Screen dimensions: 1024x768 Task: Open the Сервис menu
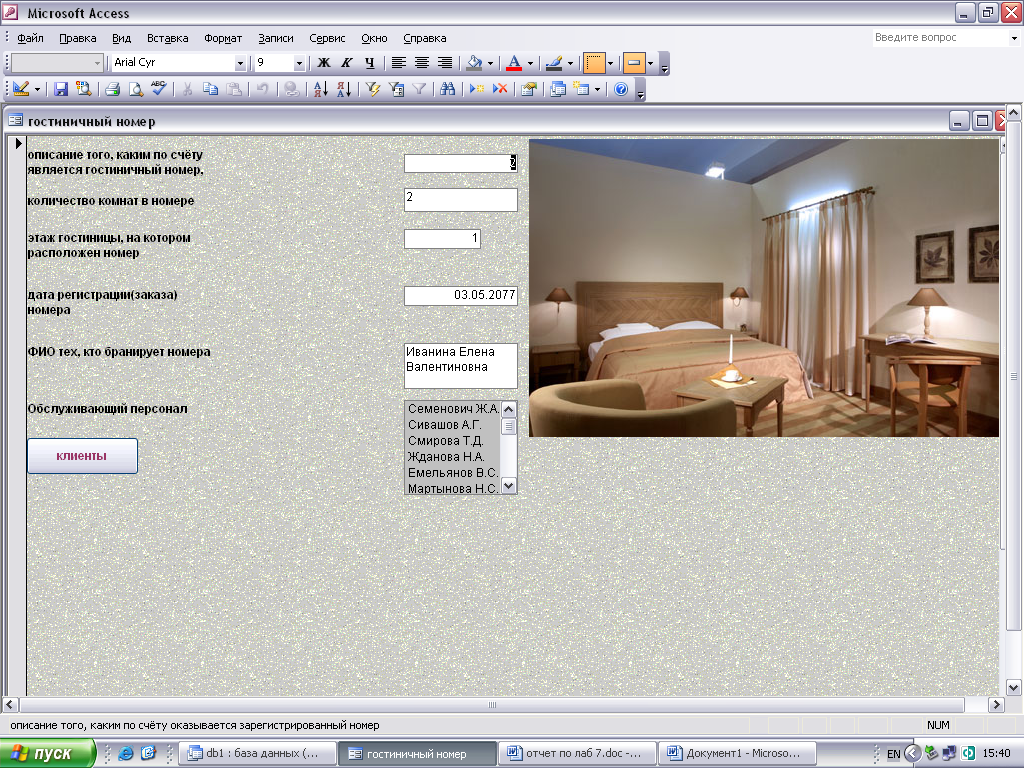(x=327, y=38)
